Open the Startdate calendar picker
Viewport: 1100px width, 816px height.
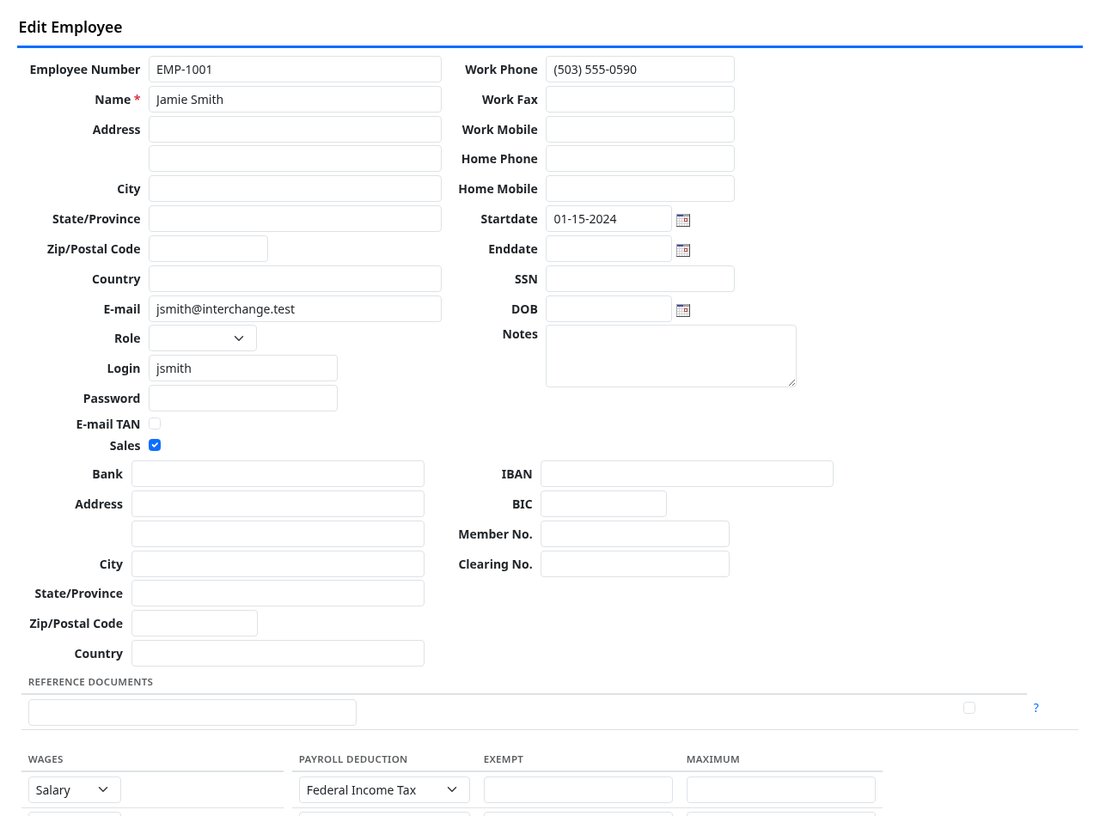[x=683, y=220]
